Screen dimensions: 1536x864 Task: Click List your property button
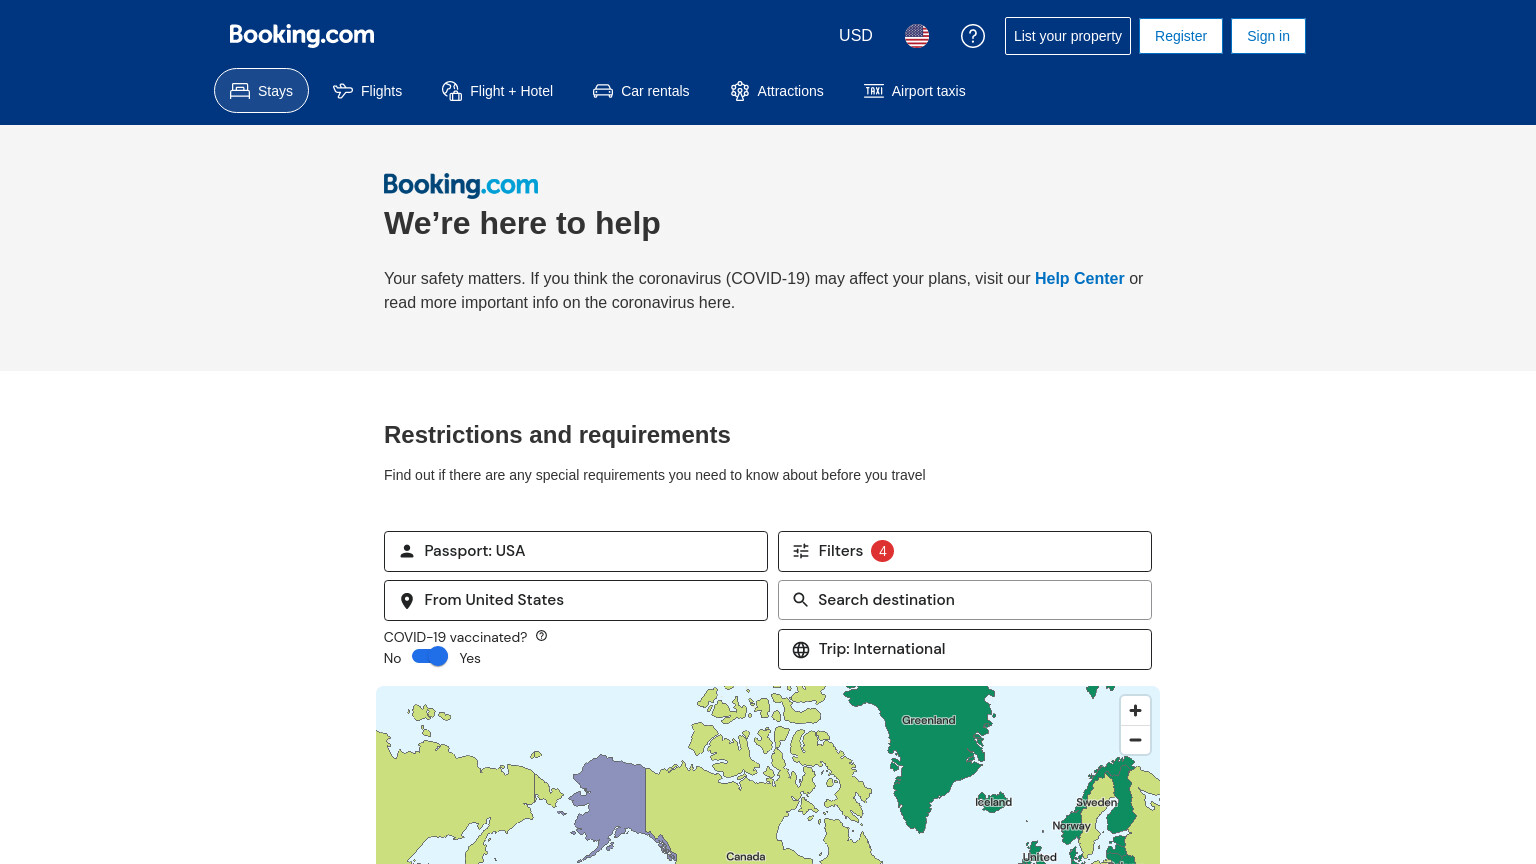(x=1068, y=36)
